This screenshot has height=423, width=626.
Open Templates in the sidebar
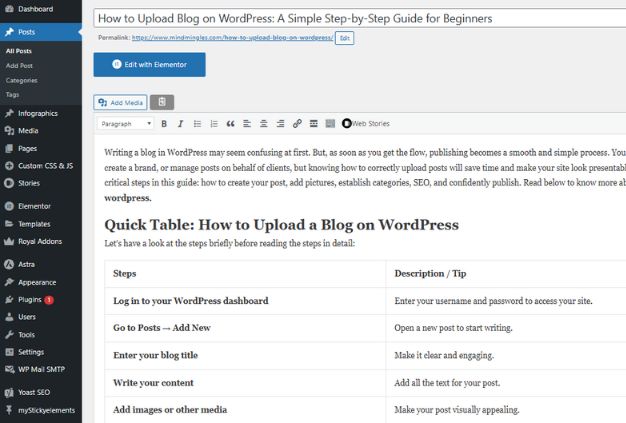(x=41, y=224)
